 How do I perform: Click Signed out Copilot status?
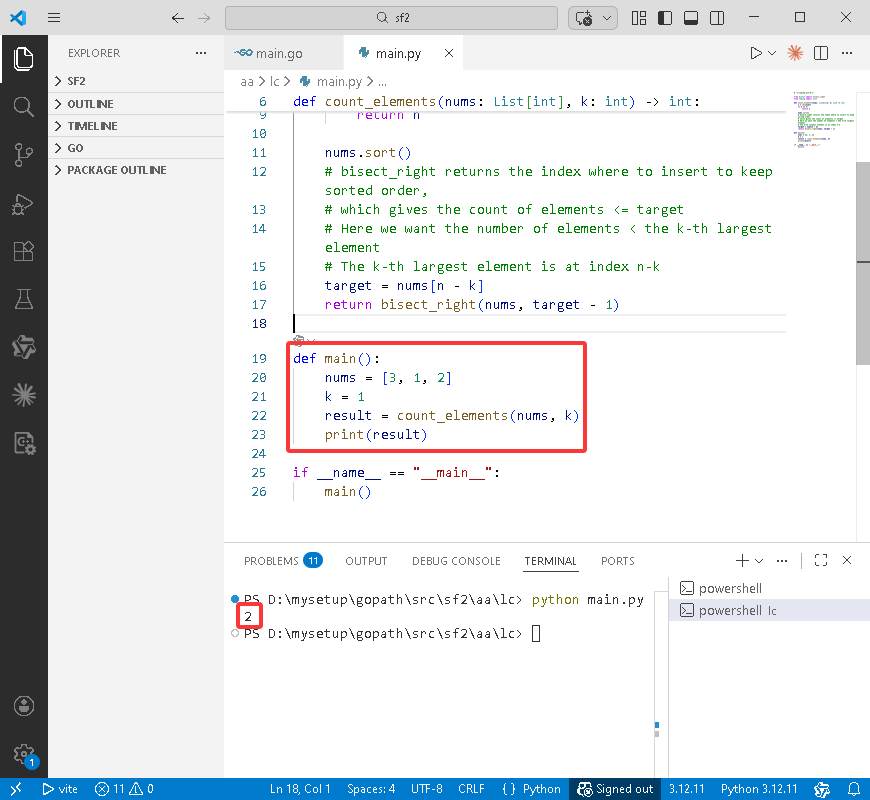coord(615,789)
